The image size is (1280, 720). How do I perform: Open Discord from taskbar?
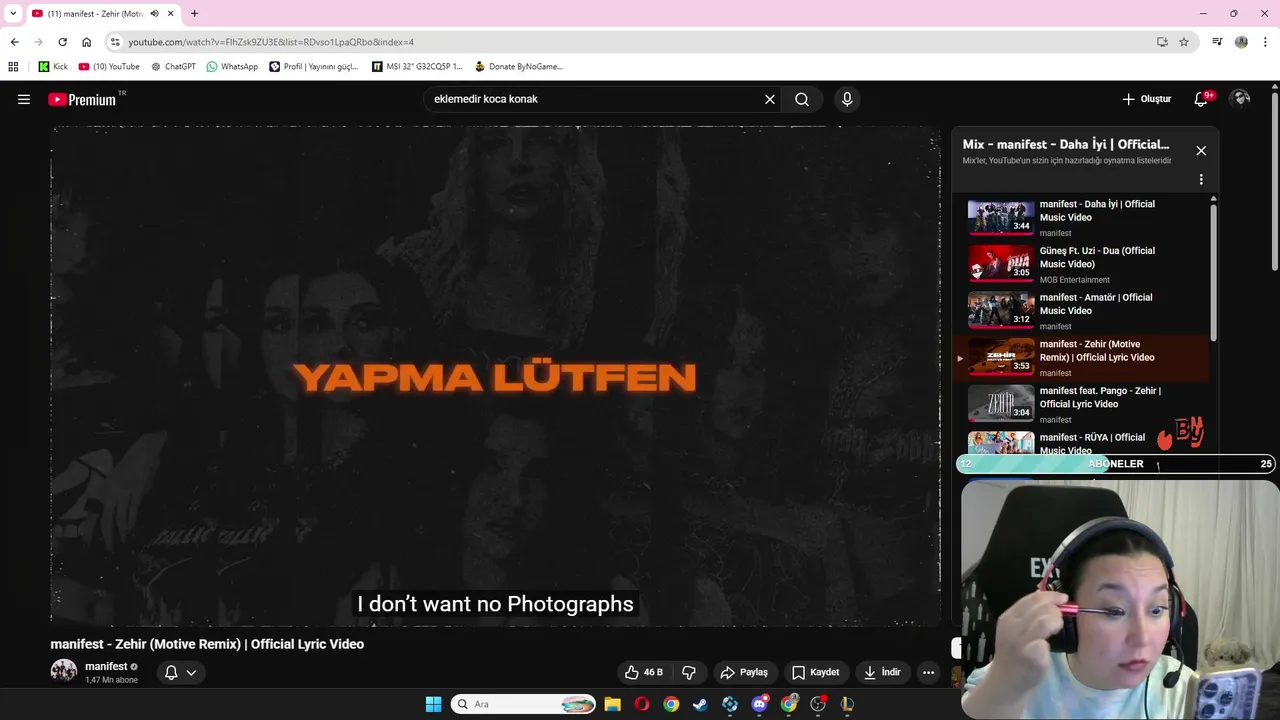tap(759, 704)
